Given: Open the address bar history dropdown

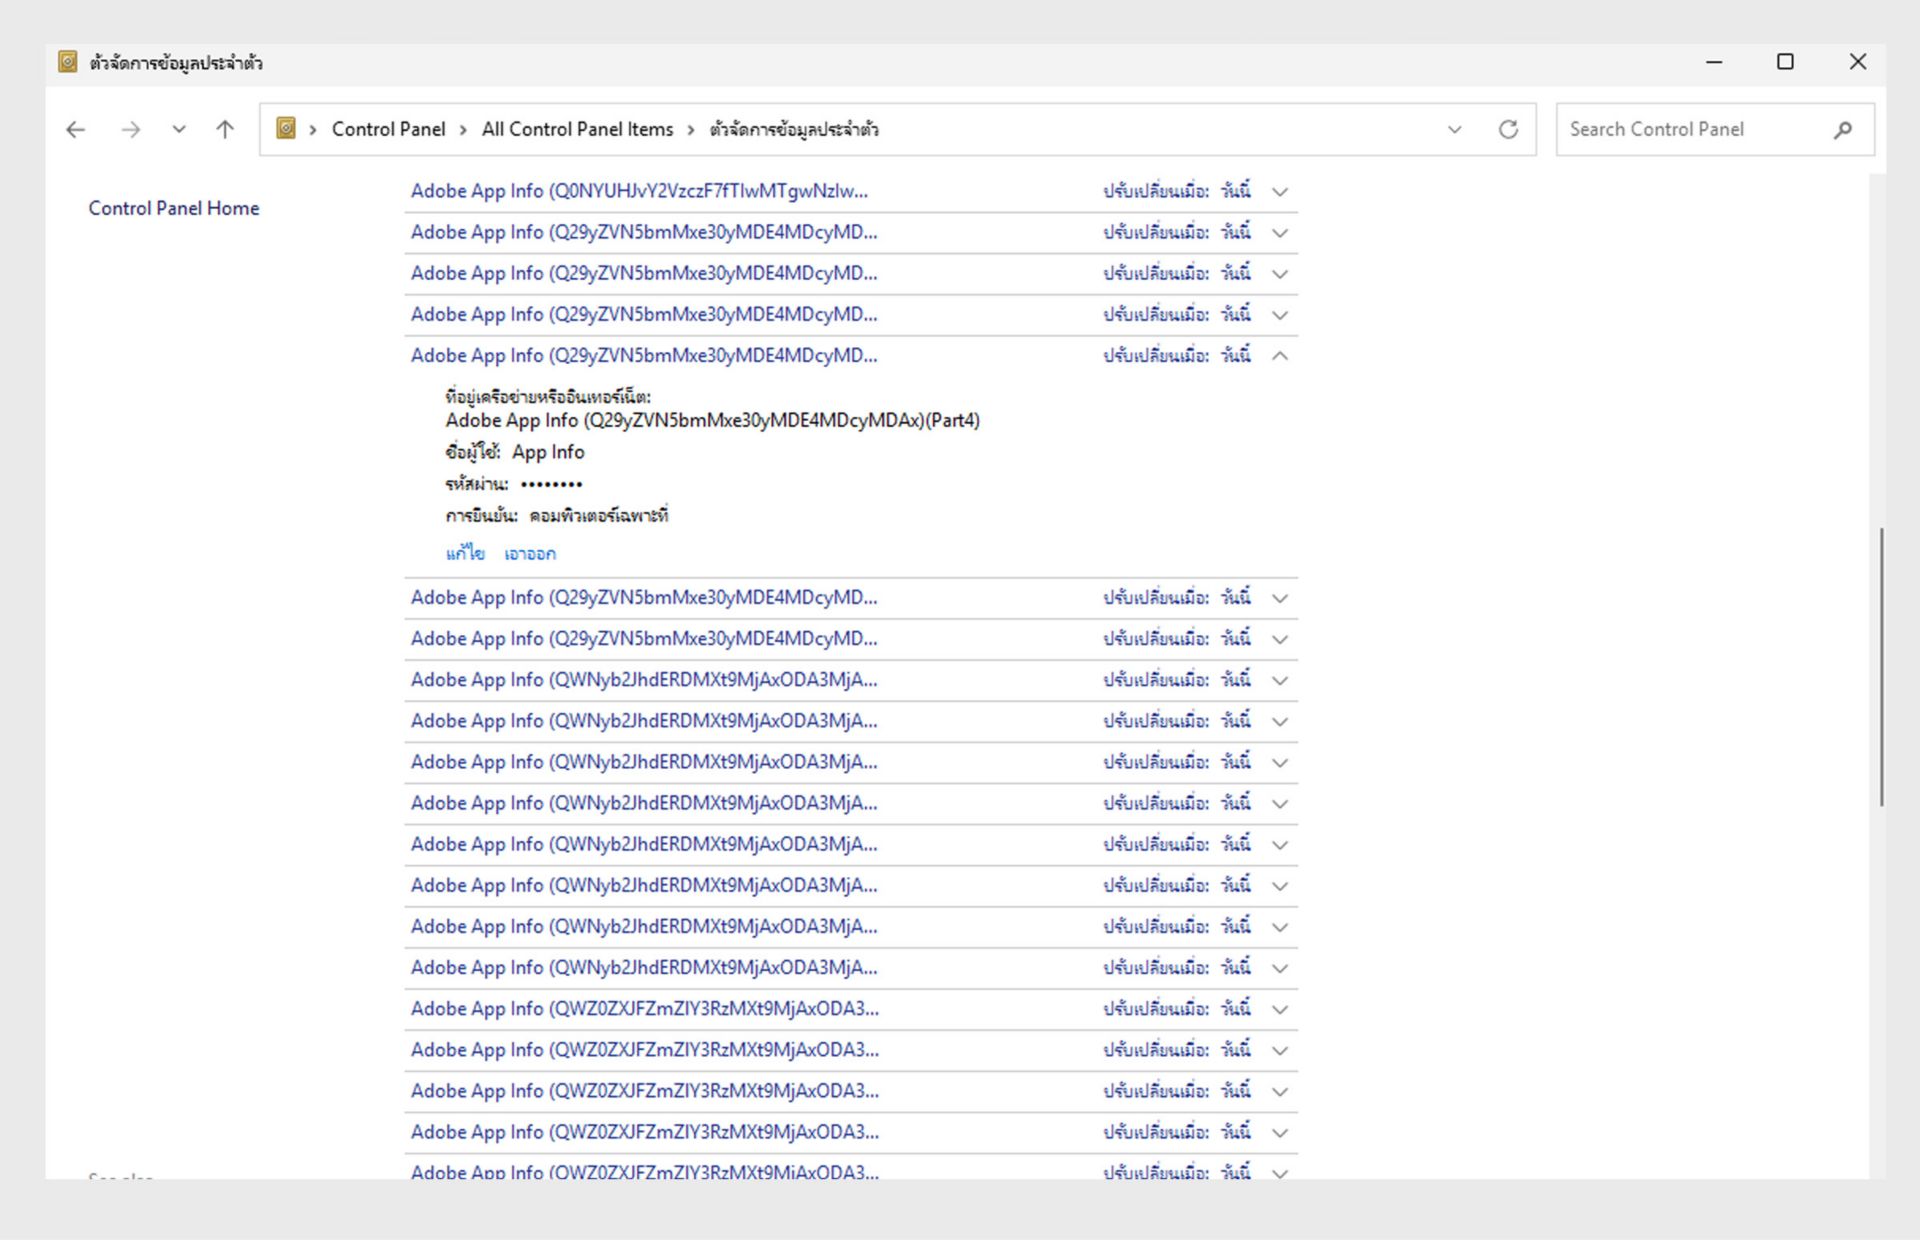Looking at the screenshot, I should pos(1454,129).
